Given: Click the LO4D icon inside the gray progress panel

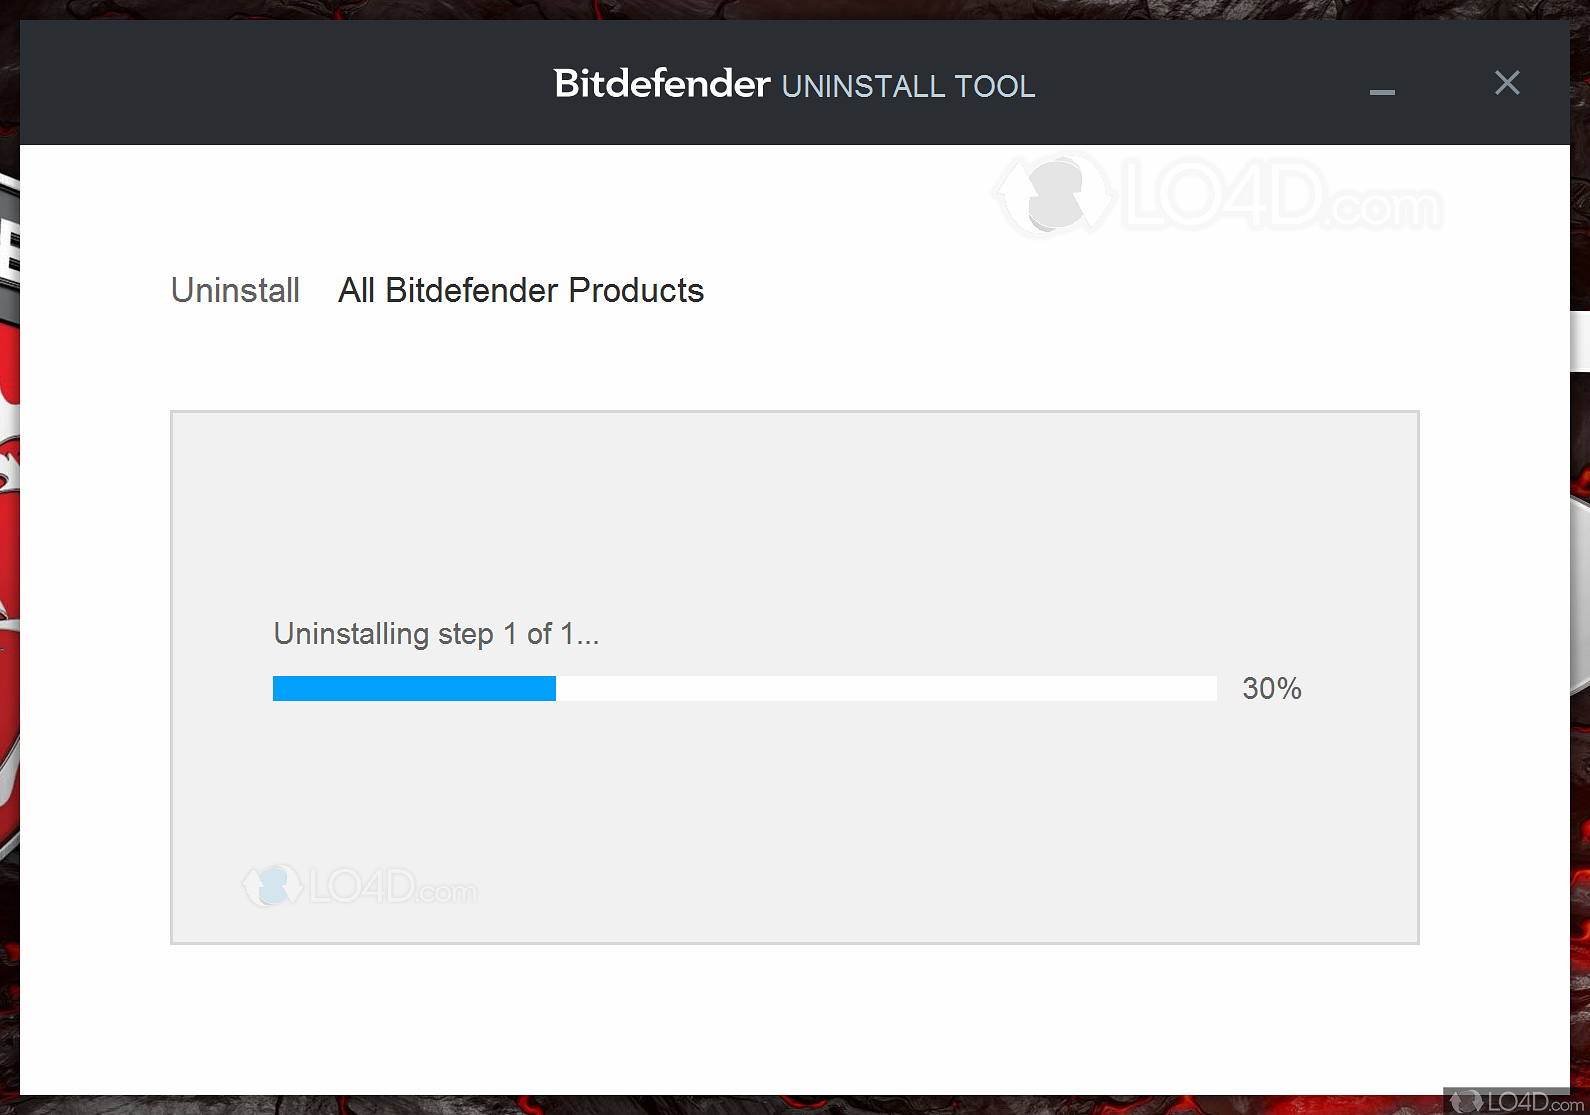Looking at the screenshot, I should coord(272,886).
